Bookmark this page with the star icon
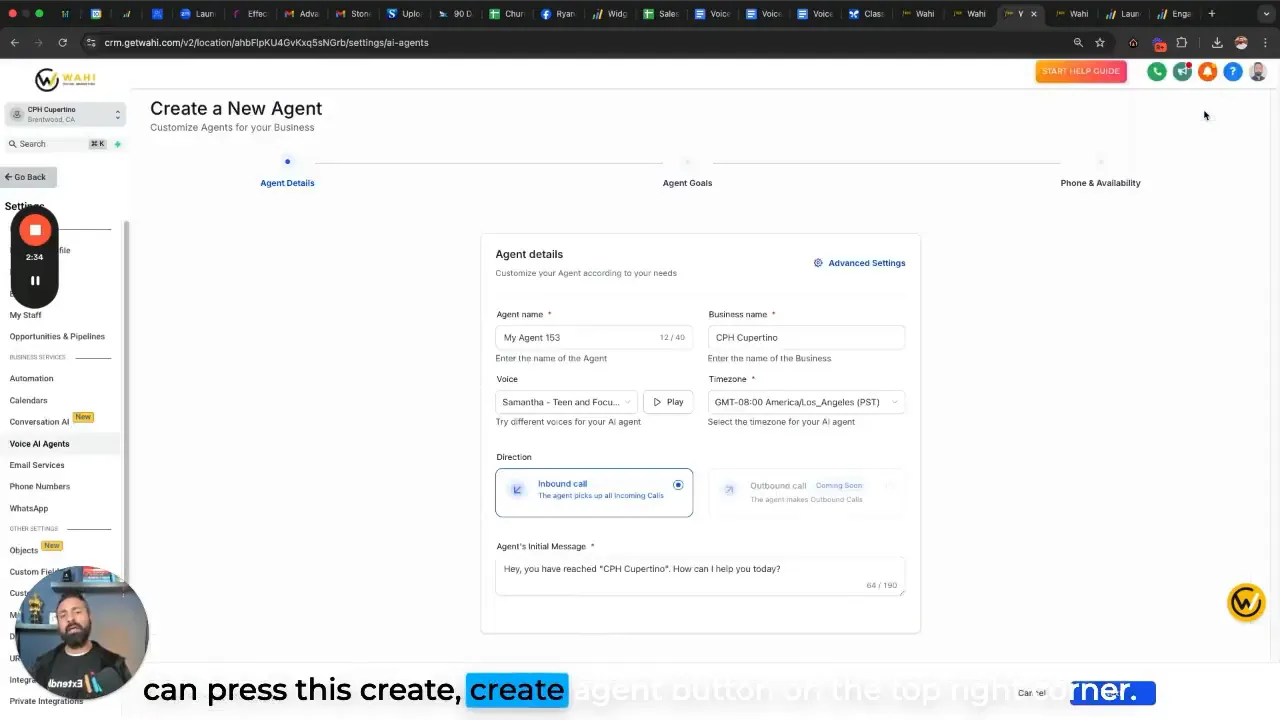The width and height of the screenshot is (1280, 720). (x=1100, y=43)
